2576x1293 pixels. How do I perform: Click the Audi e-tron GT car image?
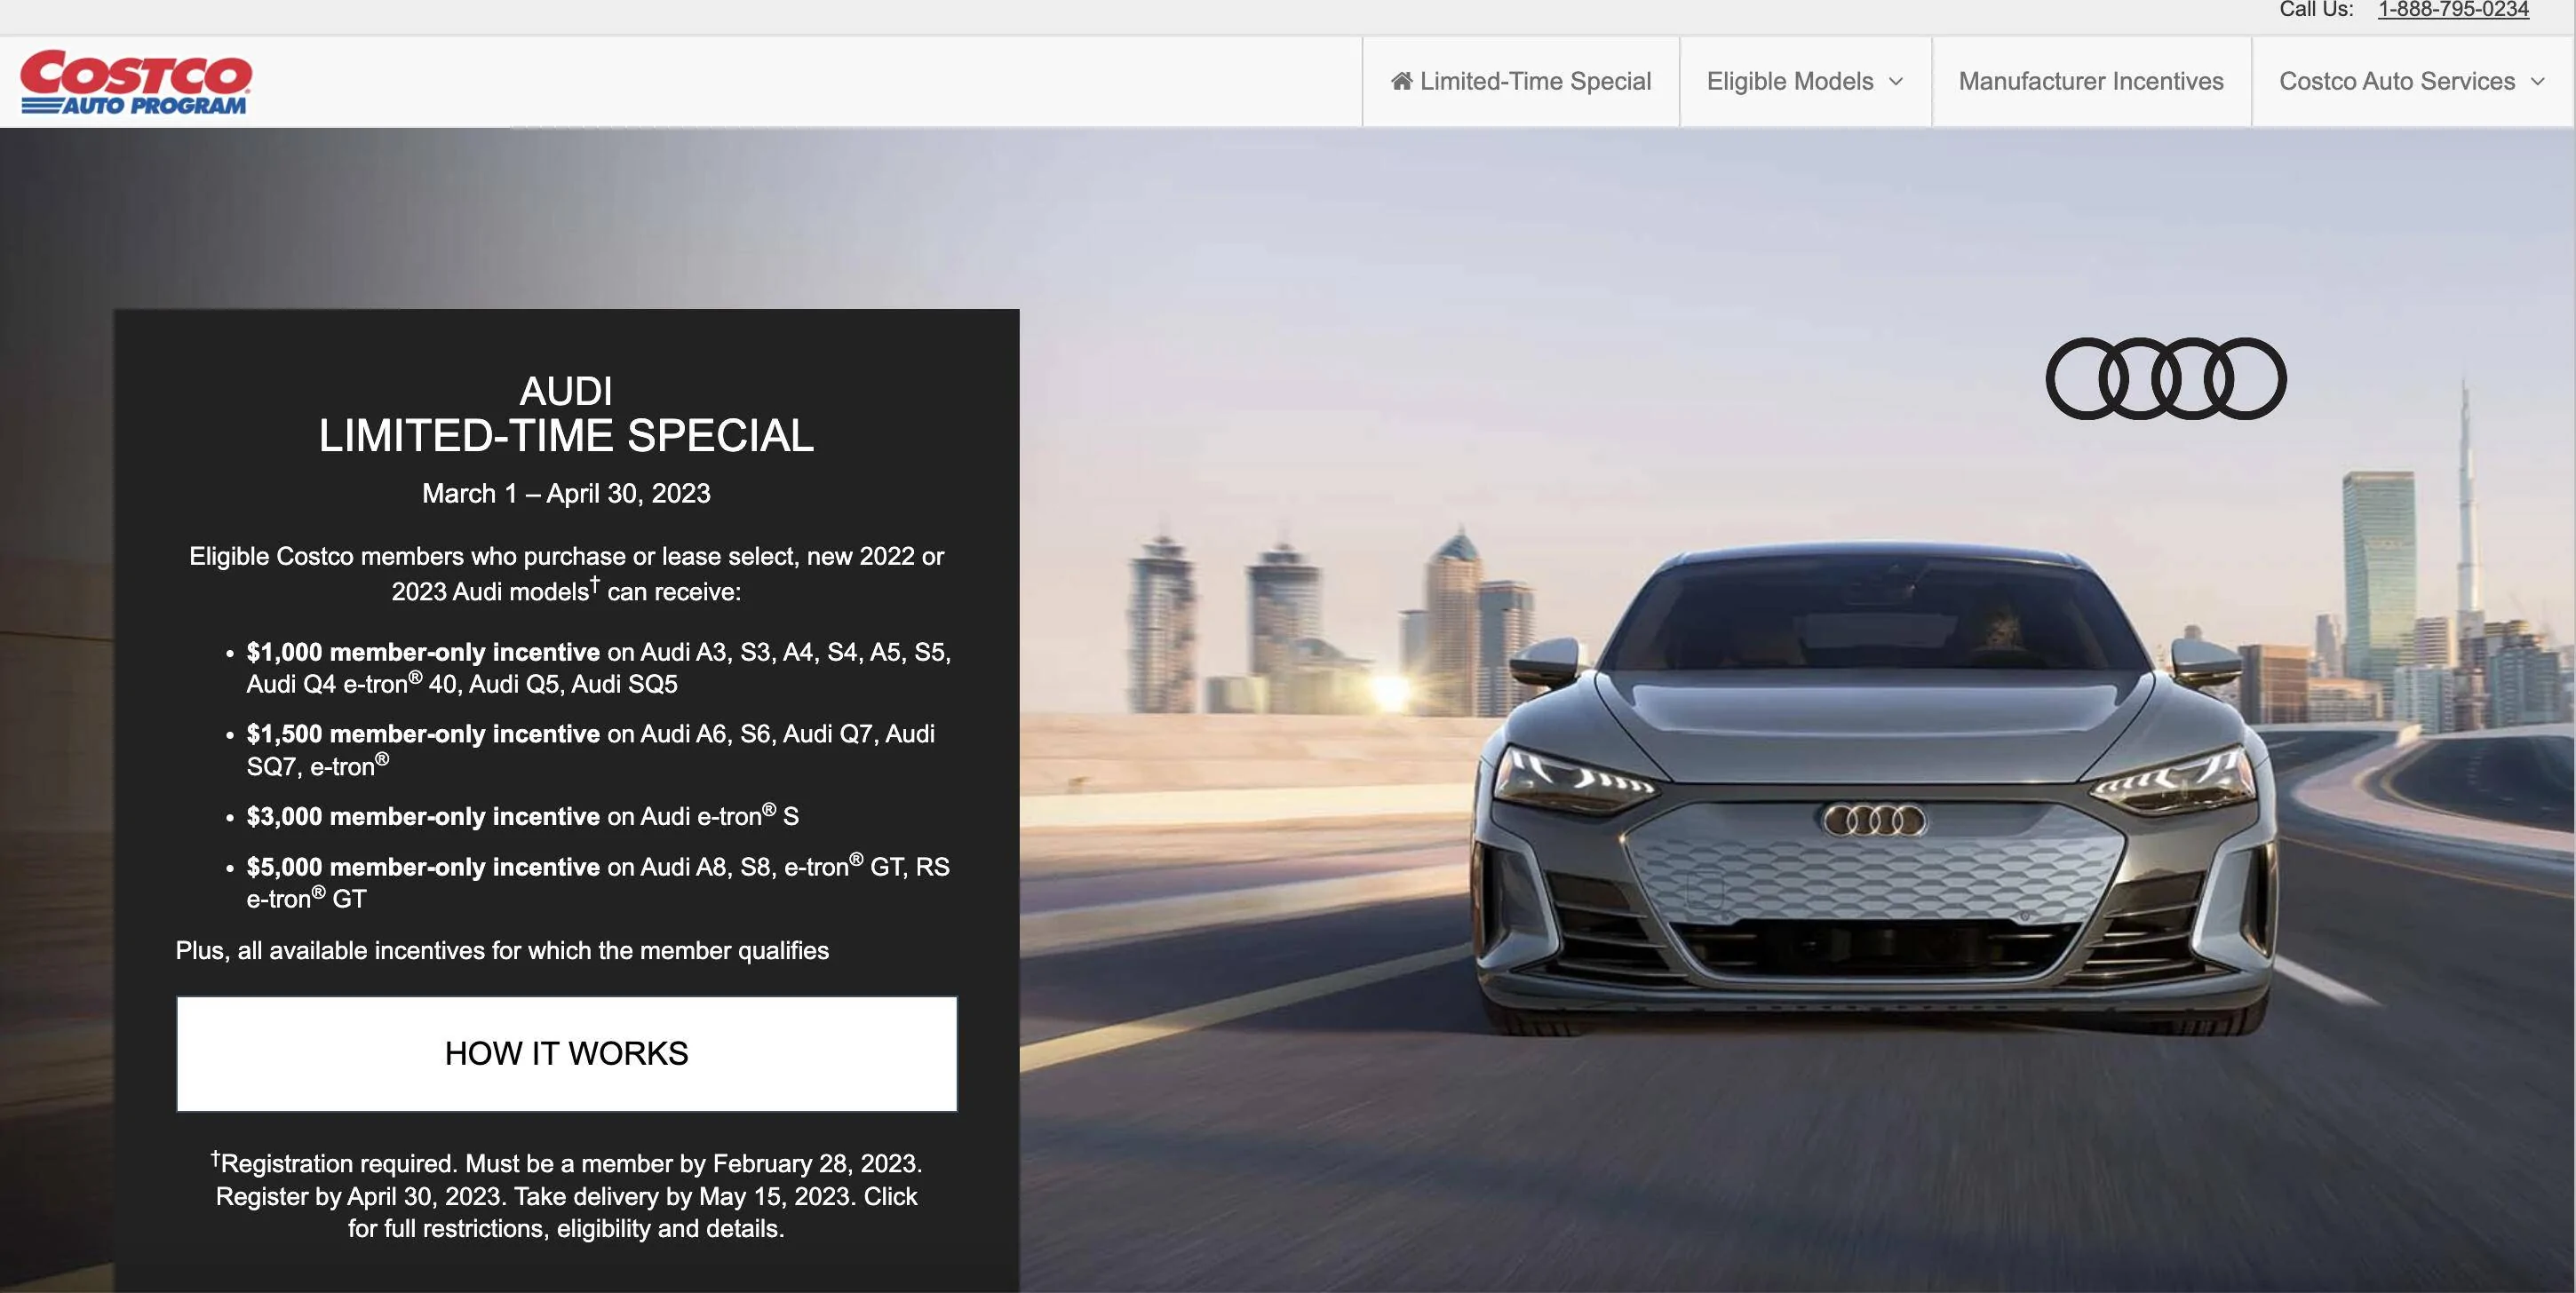point(1875,790)
